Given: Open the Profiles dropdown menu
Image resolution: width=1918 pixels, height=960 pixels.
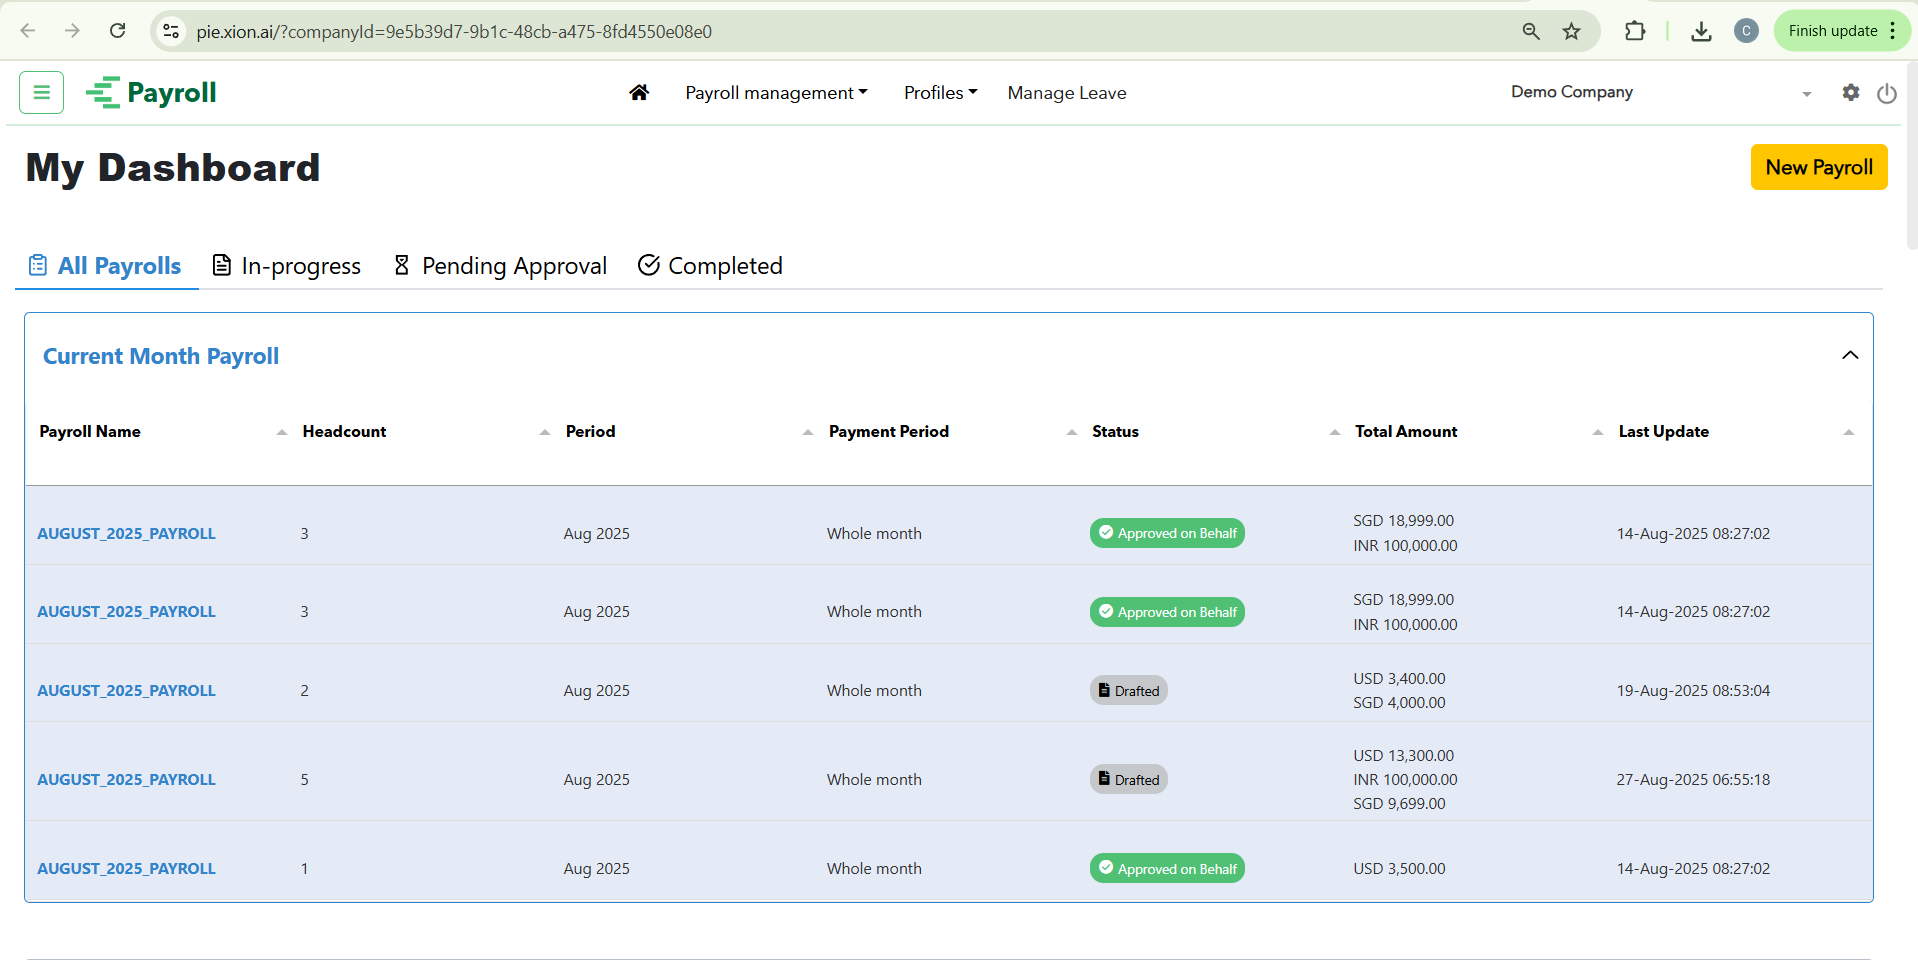Looking at the screenshot, I should 940,93.
